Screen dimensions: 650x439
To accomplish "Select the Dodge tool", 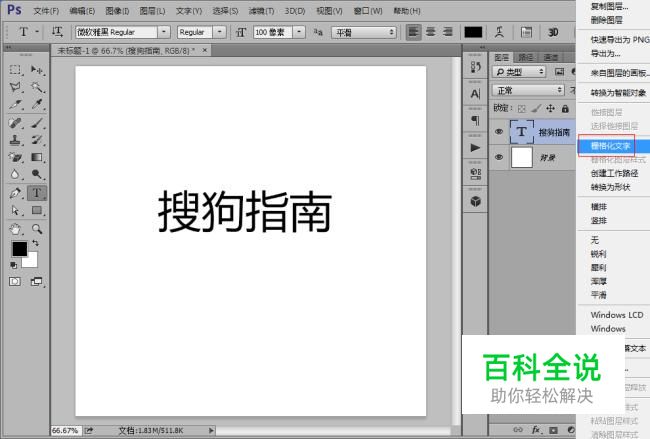I will click(37, 174).
